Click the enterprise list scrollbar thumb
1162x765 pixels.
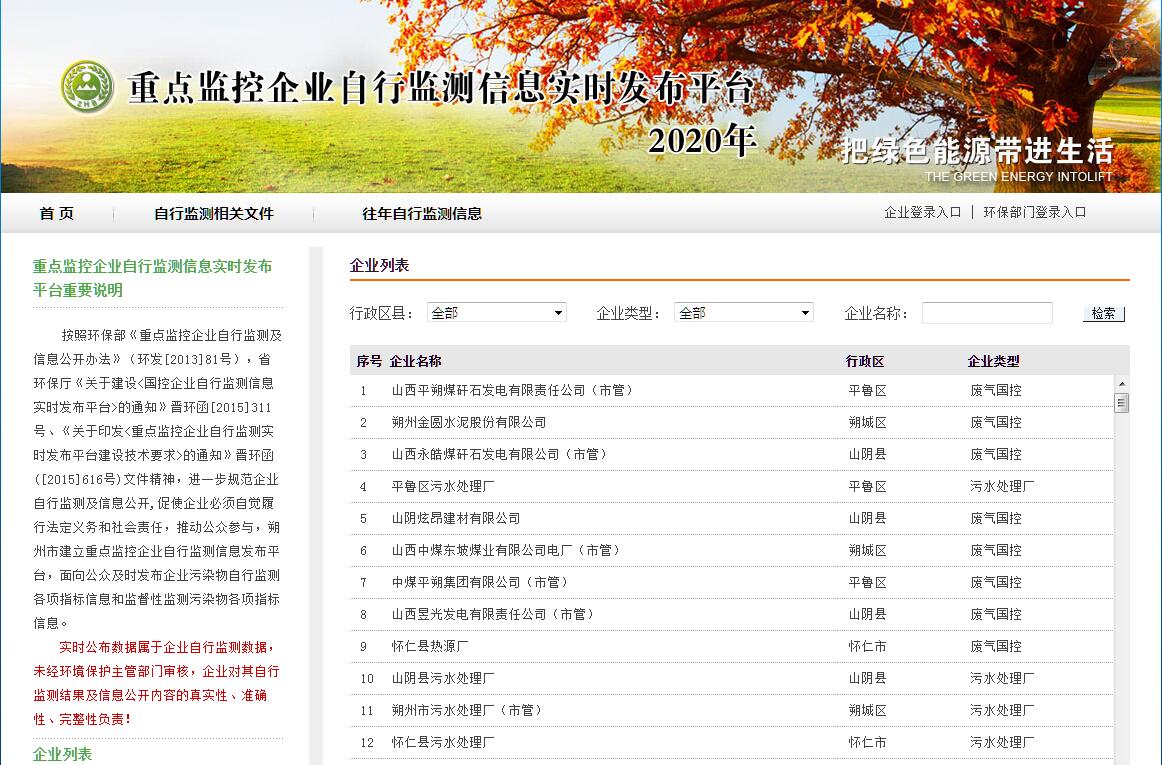1121,403
